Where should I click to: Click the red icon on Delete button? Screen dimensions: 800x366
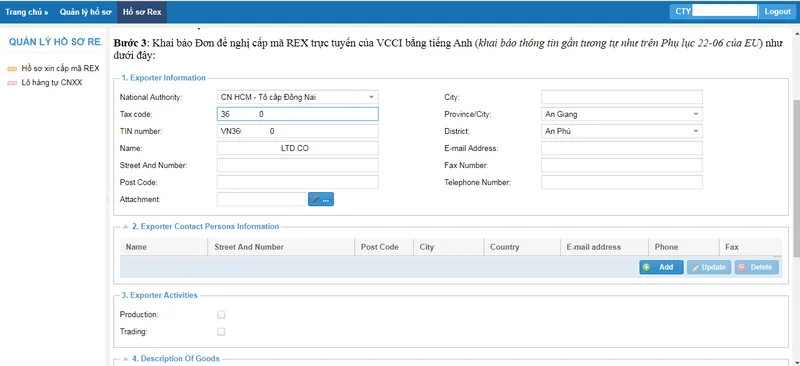[x=741, y=267]
